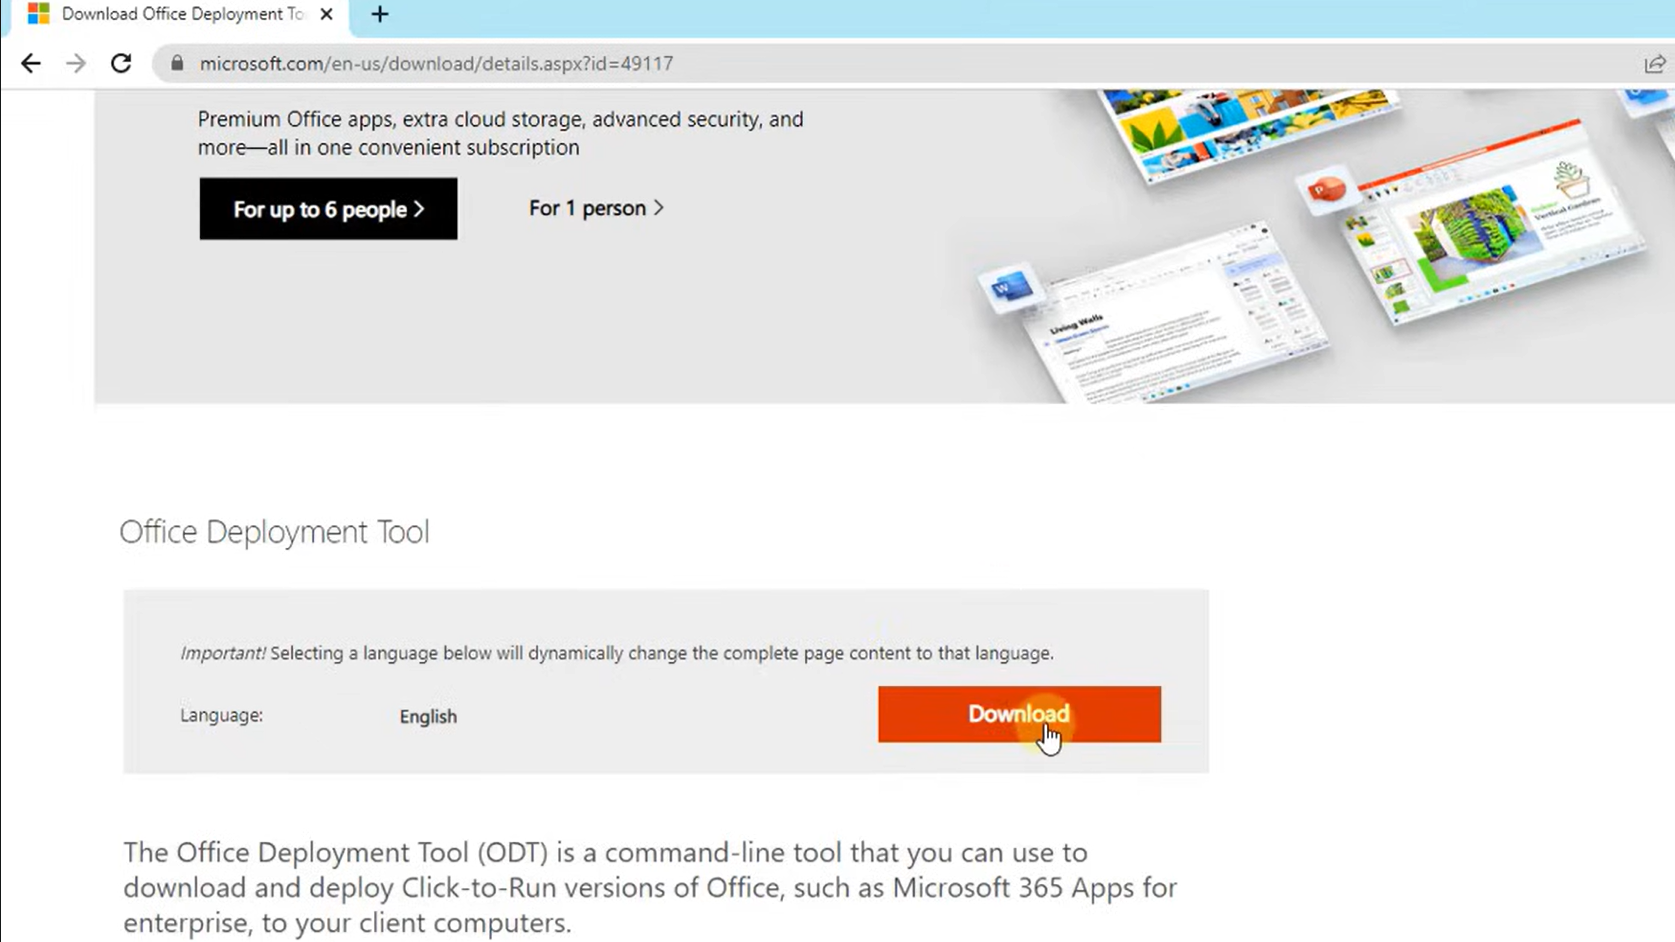Click the orange Download button
1675x942 pixels.
pos(1019,714)
